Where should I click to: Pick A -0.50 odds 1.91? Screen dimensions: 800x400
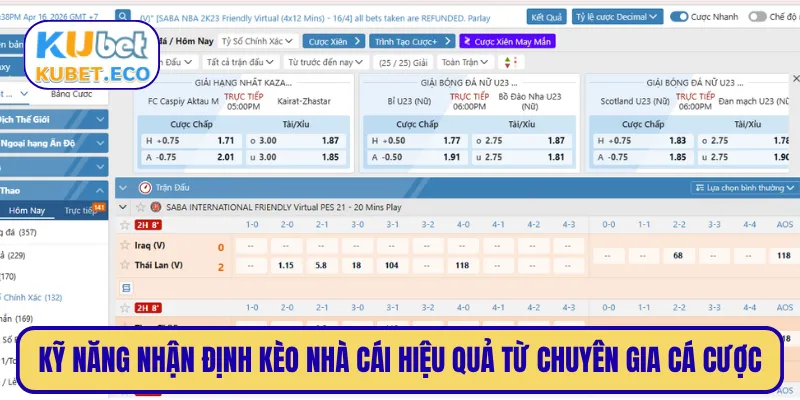(417, 157)
